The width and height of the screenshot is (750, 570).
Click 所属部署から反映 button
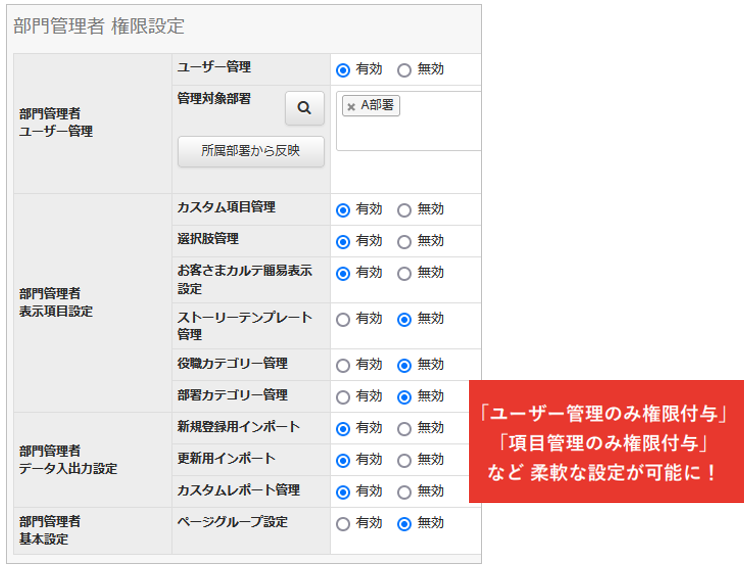click(x=251, y=151)
